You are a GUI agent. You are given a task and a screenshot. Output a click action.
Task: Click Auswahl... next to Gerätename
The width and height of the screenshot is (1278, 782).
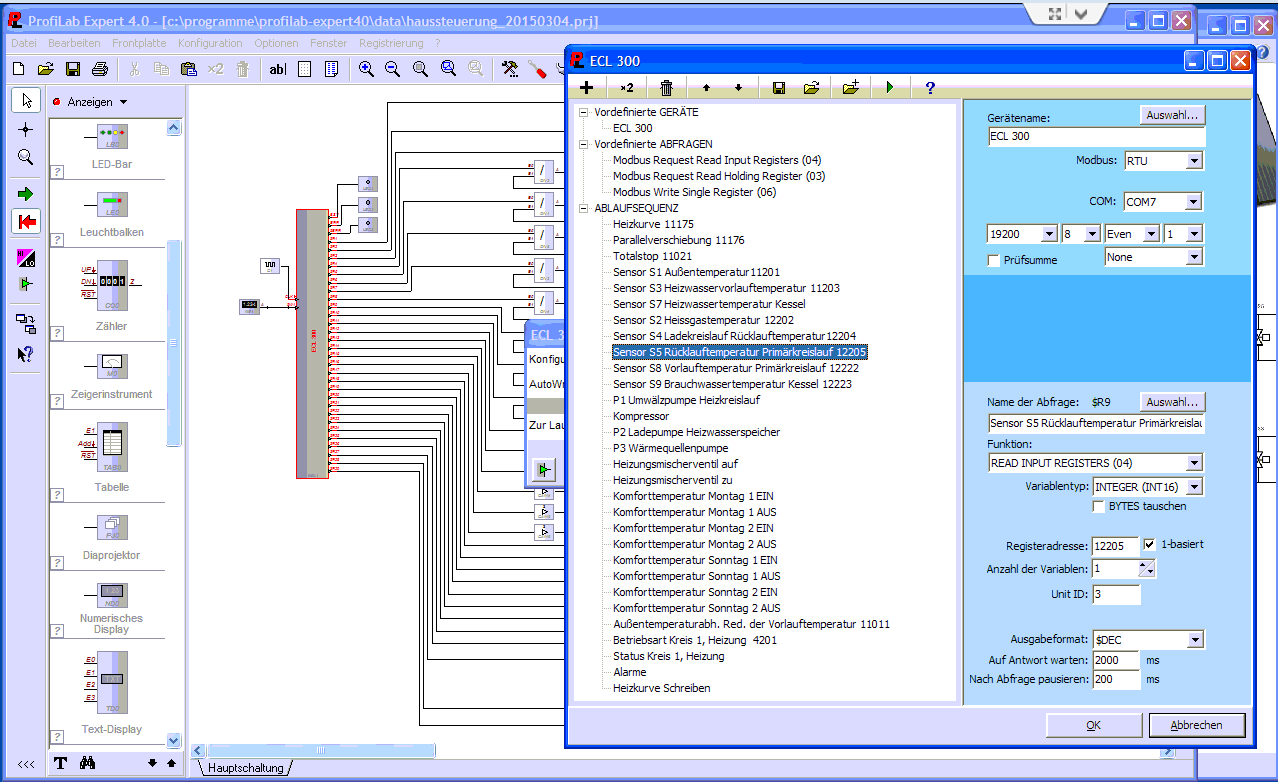(1172, 115)
